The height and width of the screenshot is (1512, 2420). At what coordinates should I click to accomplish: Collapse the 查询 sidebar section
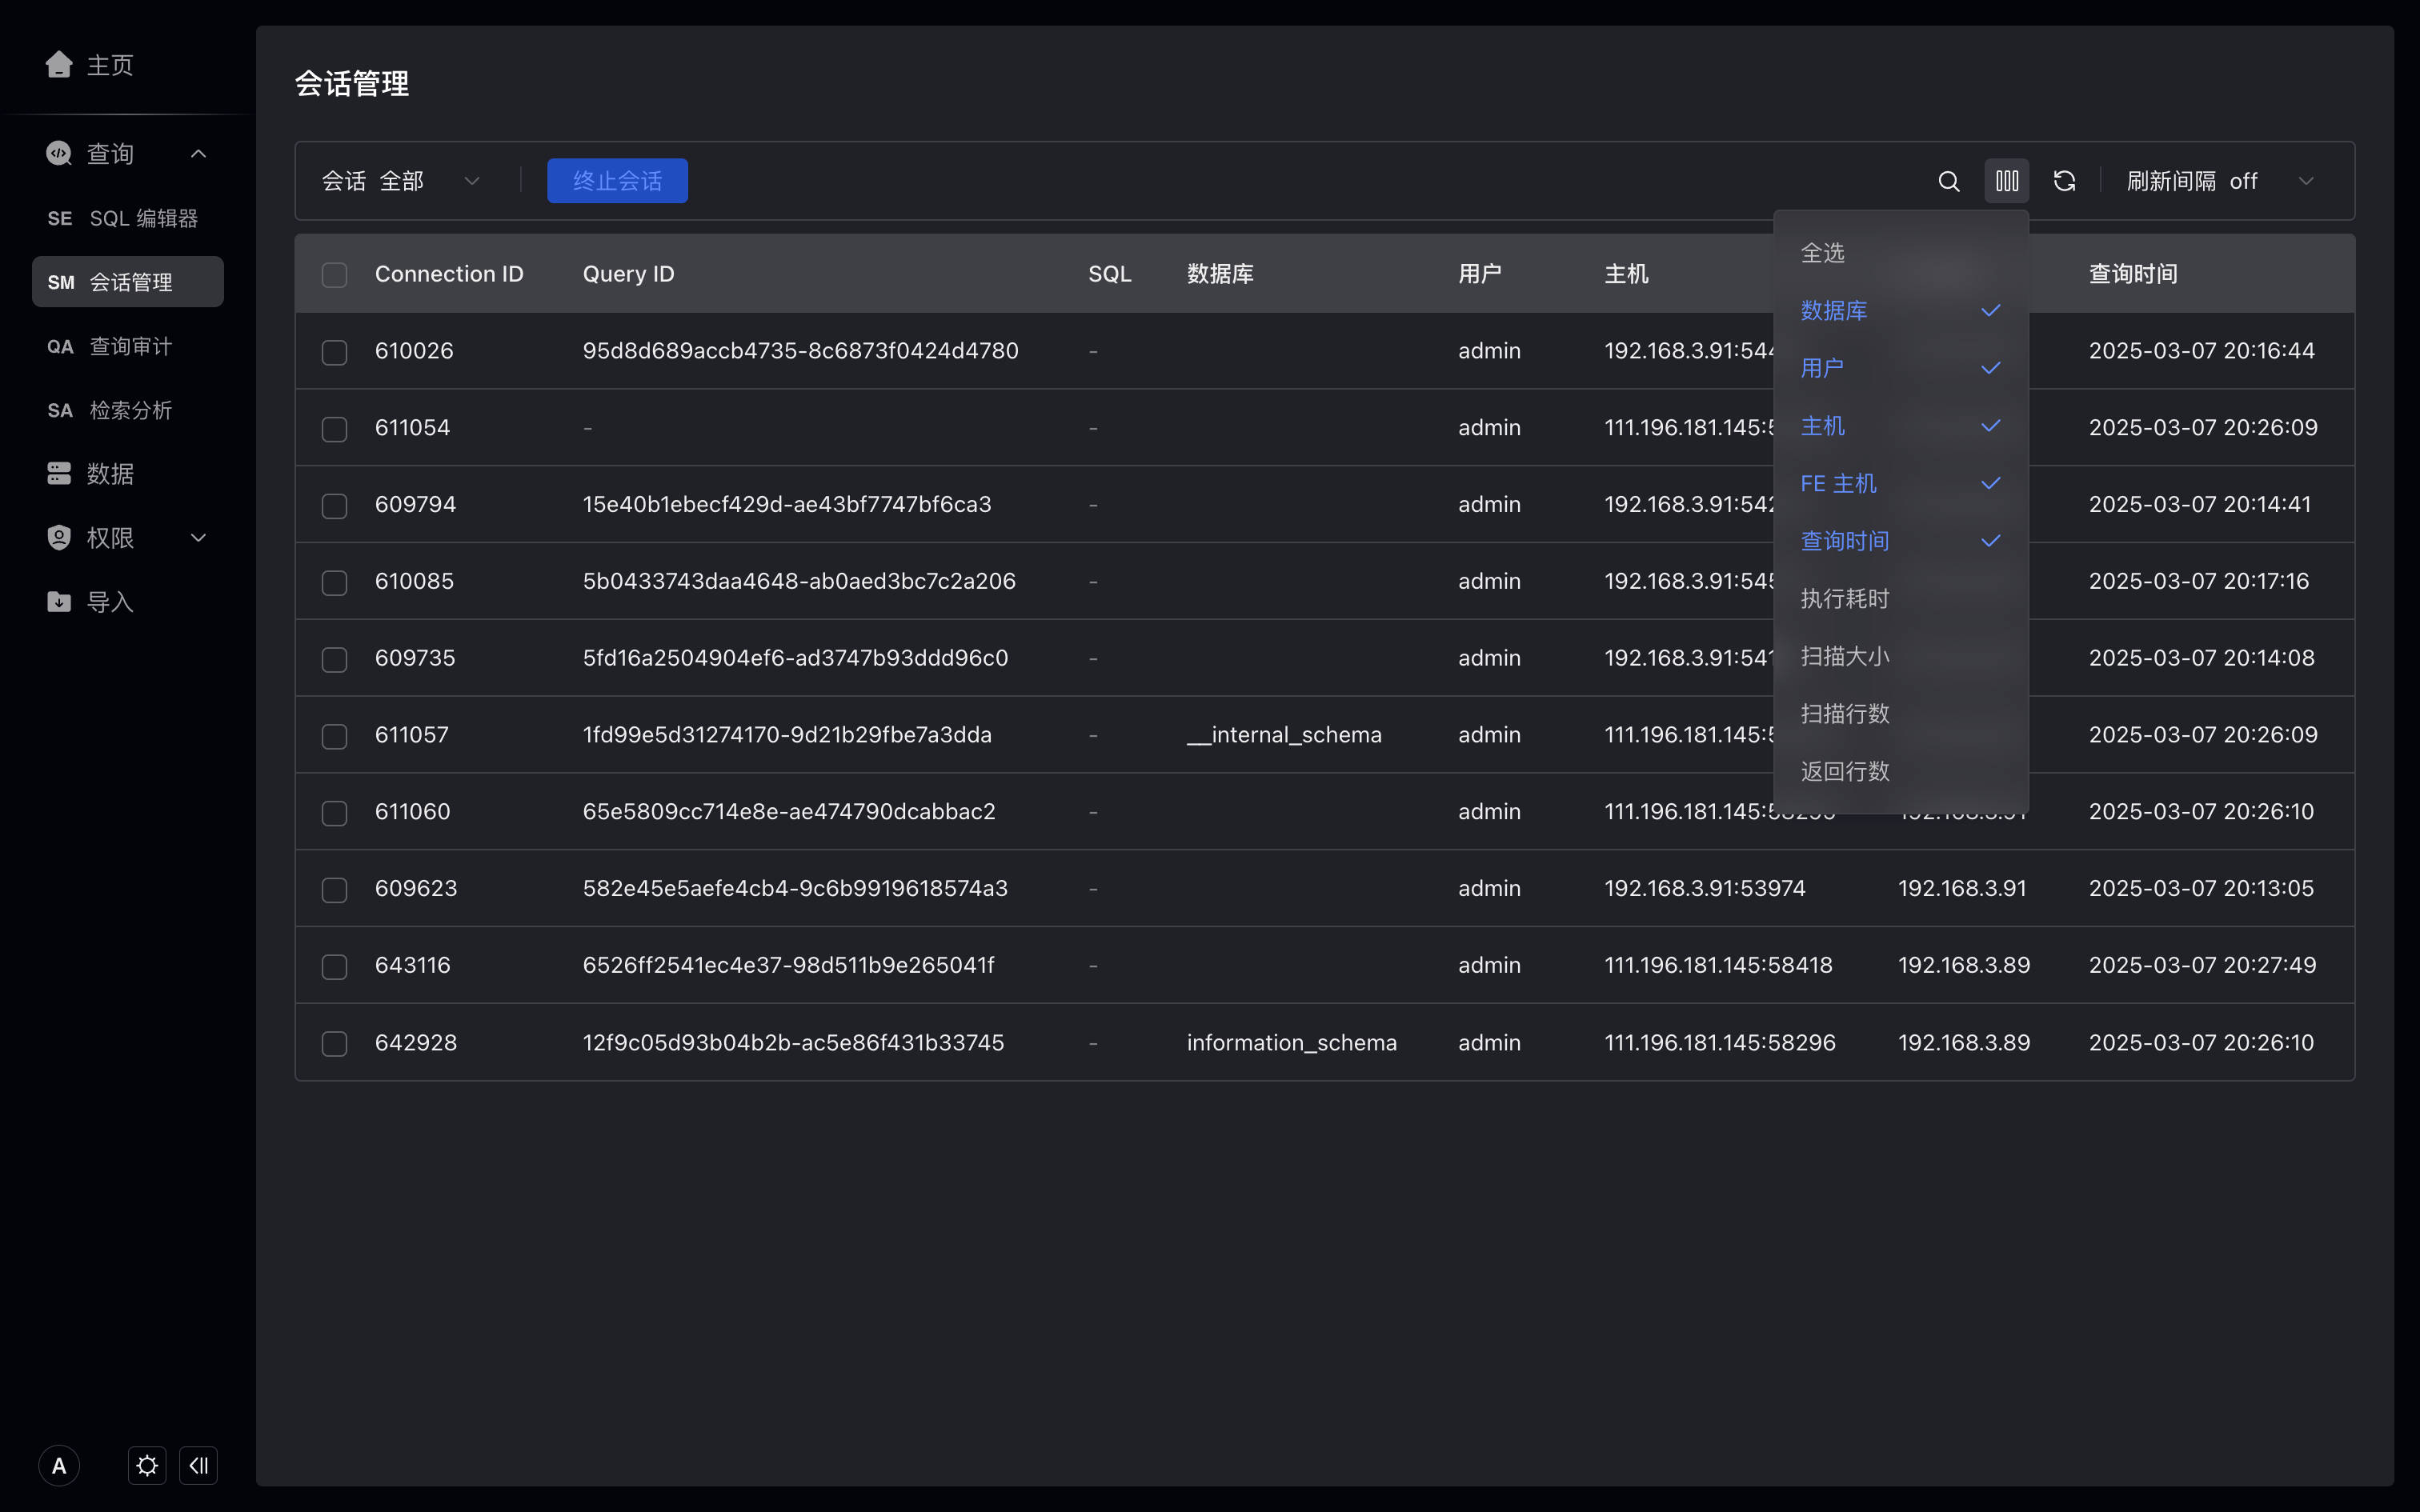click(198, 153)
